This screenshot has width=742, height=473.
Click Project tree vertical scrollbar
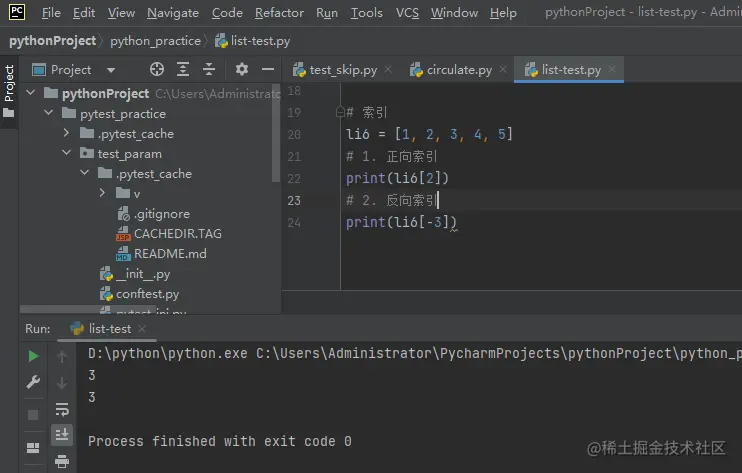pos(276,134)
